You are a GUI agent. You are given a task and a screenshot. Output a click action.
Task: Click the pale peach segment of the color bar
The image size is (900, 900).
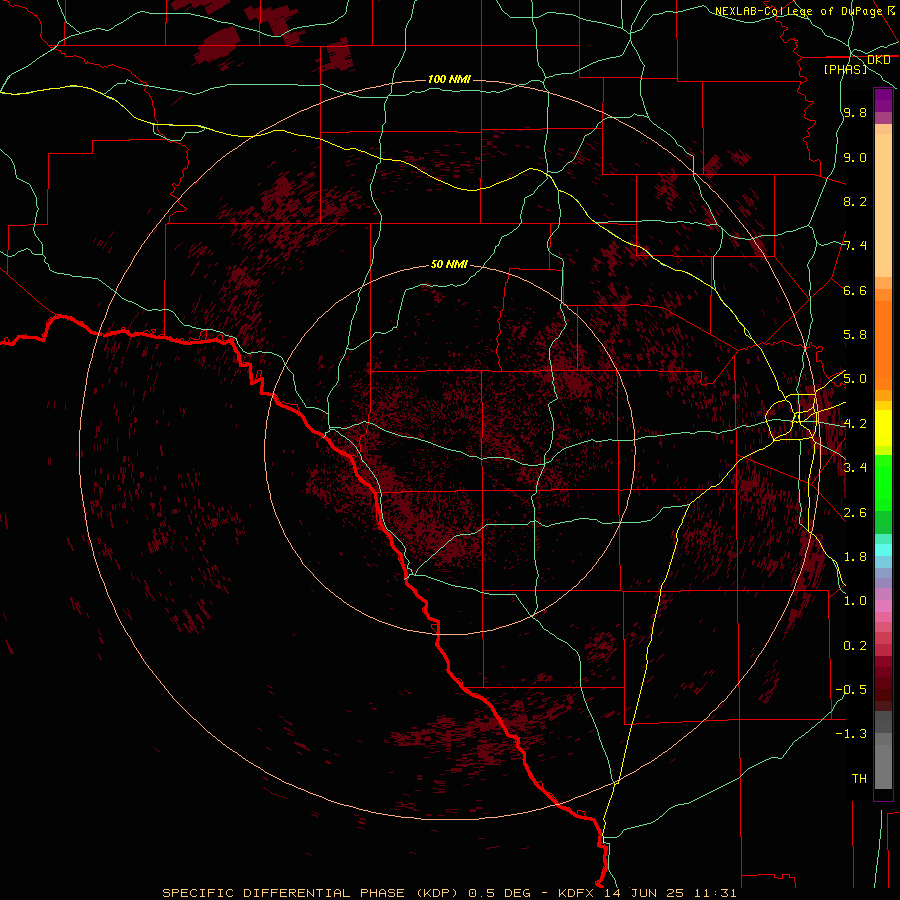click(x=883, y=205)
